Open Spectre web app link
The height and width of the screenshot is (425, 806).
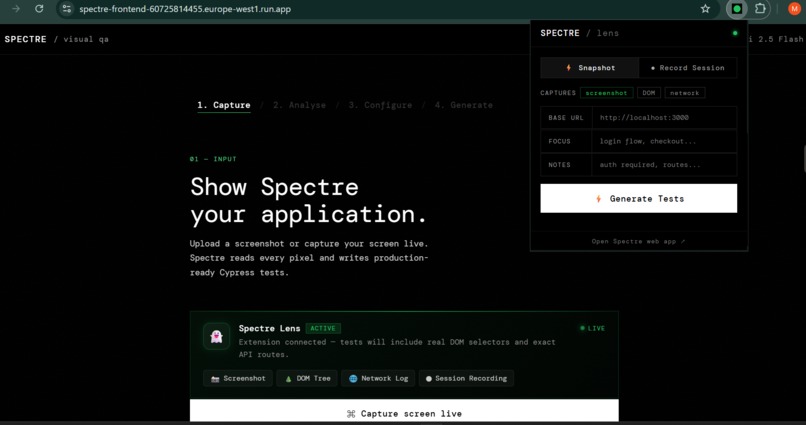(x=638, y=242)
